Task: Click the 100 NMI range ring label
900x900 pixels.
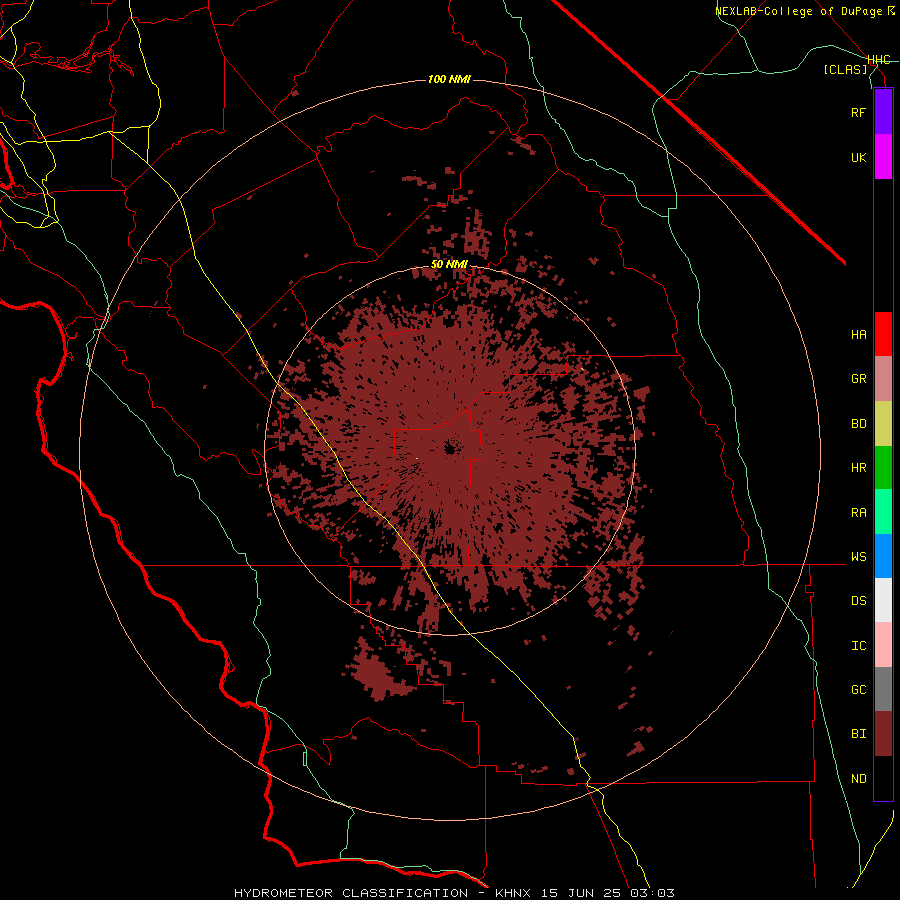Action: (449, 79)
